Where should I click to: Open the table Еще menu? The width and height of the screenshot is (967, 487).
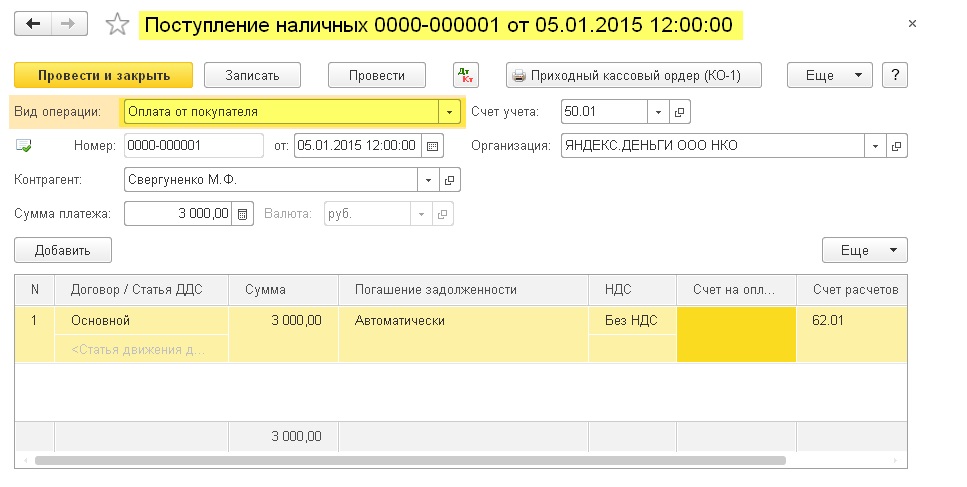coord(865,250)
